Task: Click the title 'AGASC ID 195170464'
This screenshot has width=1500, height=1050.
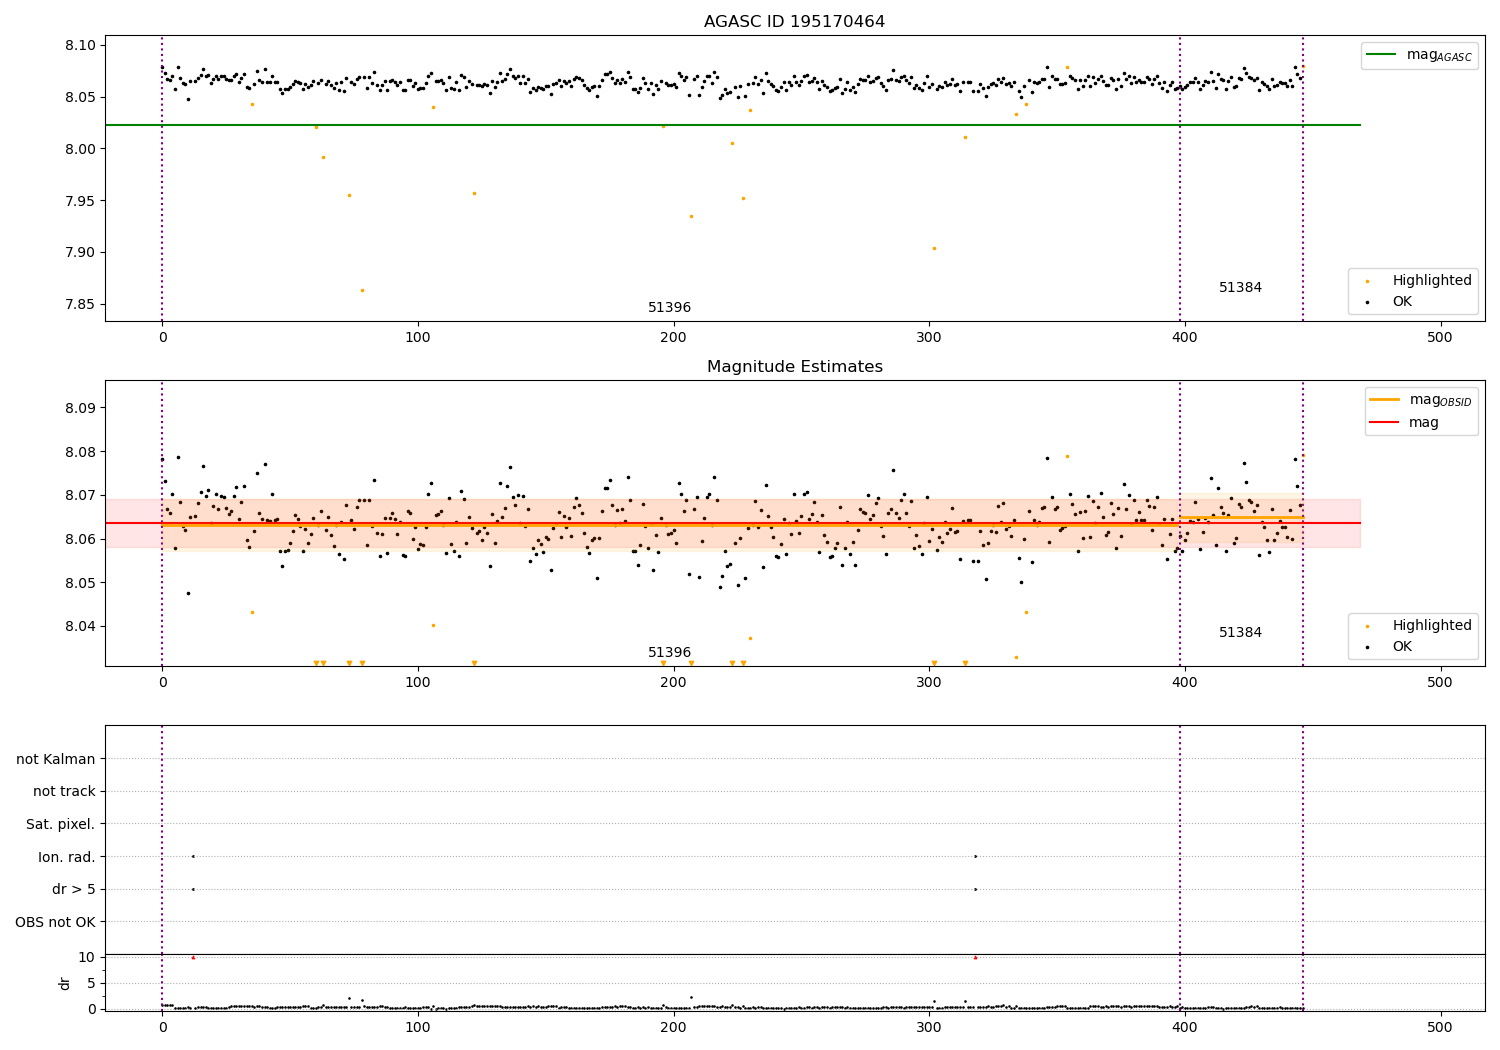Action: (794, 22)
